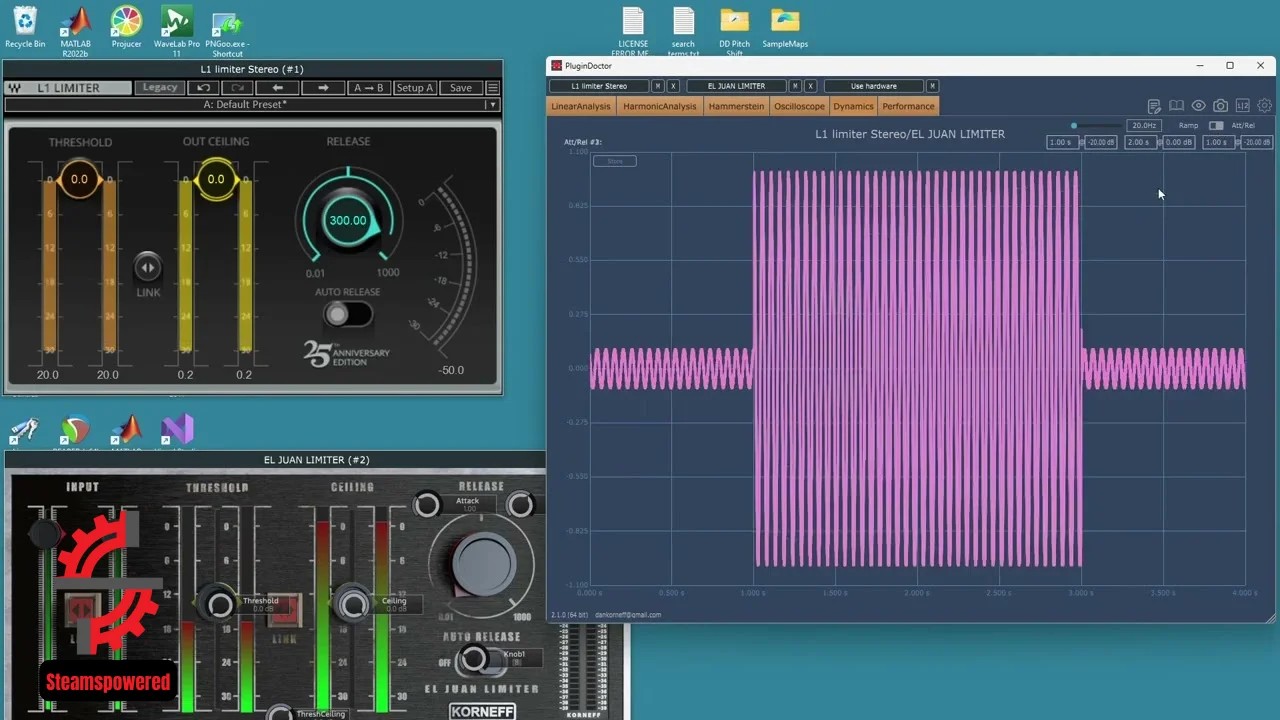Screen dimensions: 1280x720
Task: Open Use hardware slot selector
Action: (x=873, y=86)
